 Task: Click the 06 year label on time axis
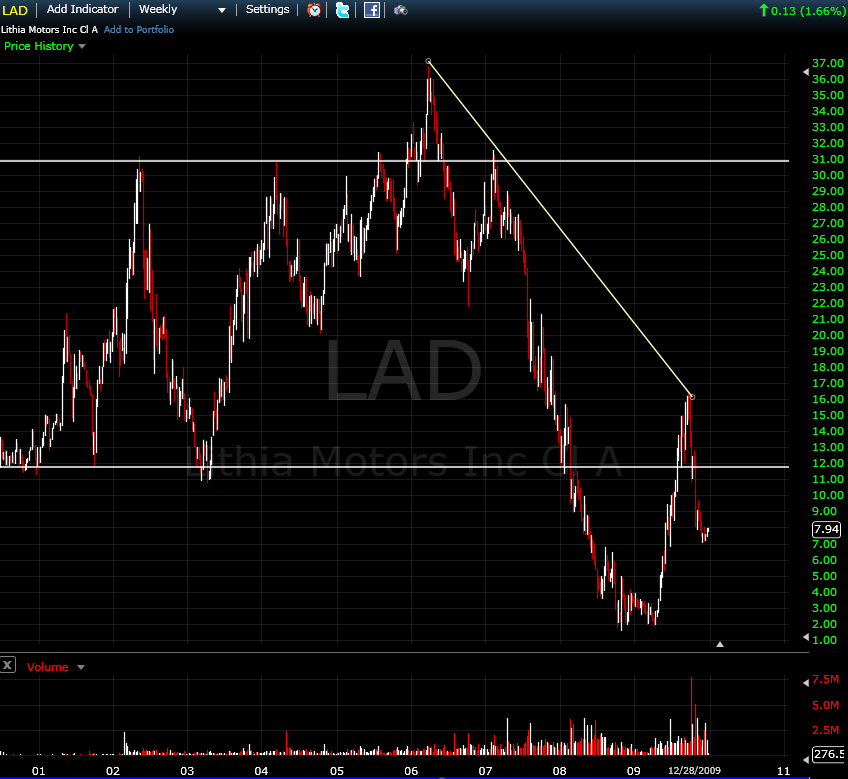411,771
